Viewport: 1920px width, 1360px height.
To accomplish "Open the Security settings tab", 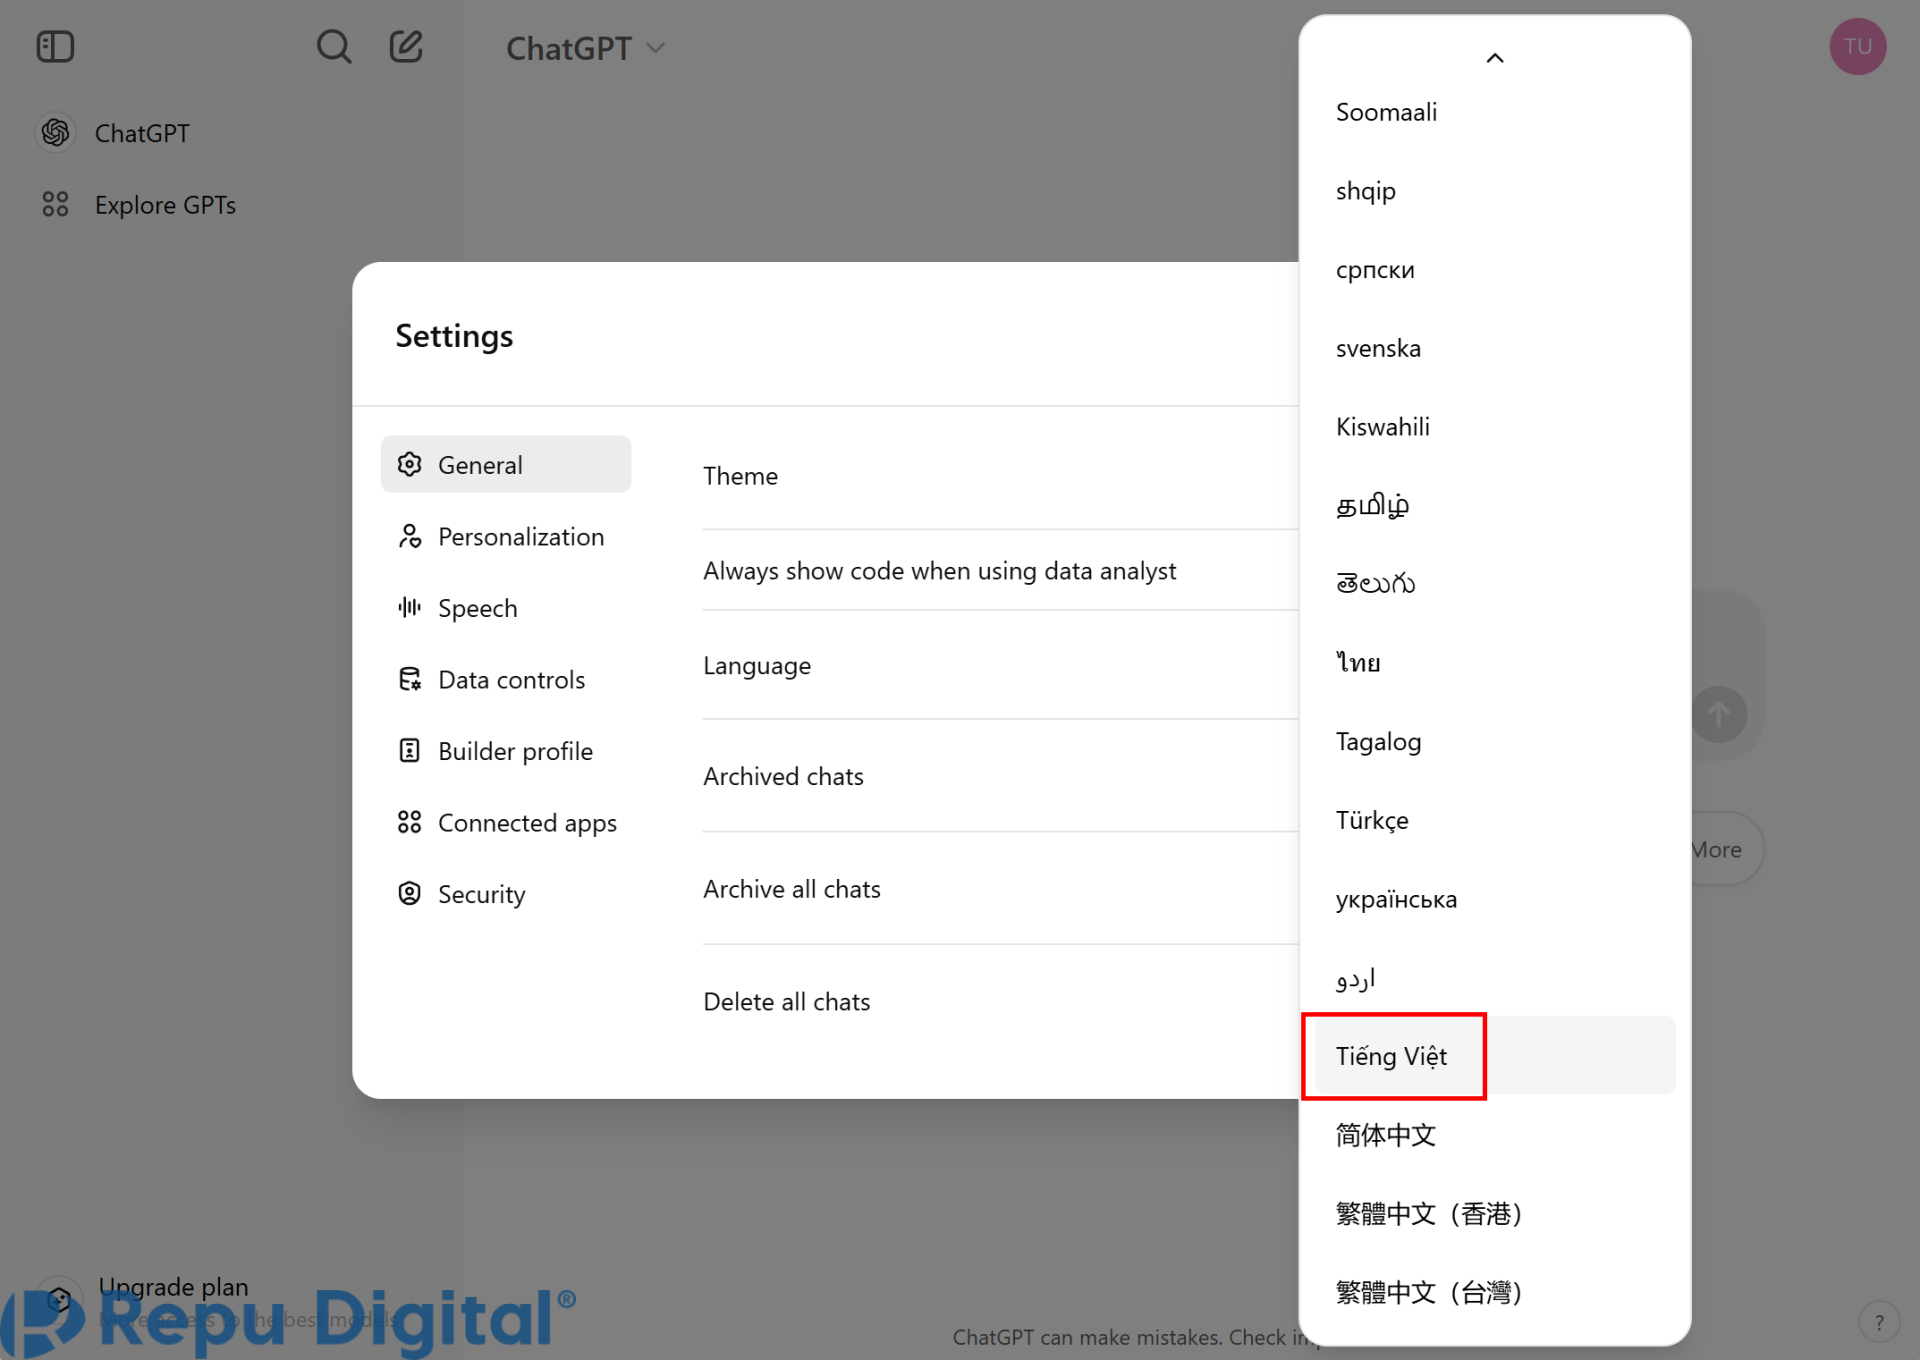I will [506, 894].
